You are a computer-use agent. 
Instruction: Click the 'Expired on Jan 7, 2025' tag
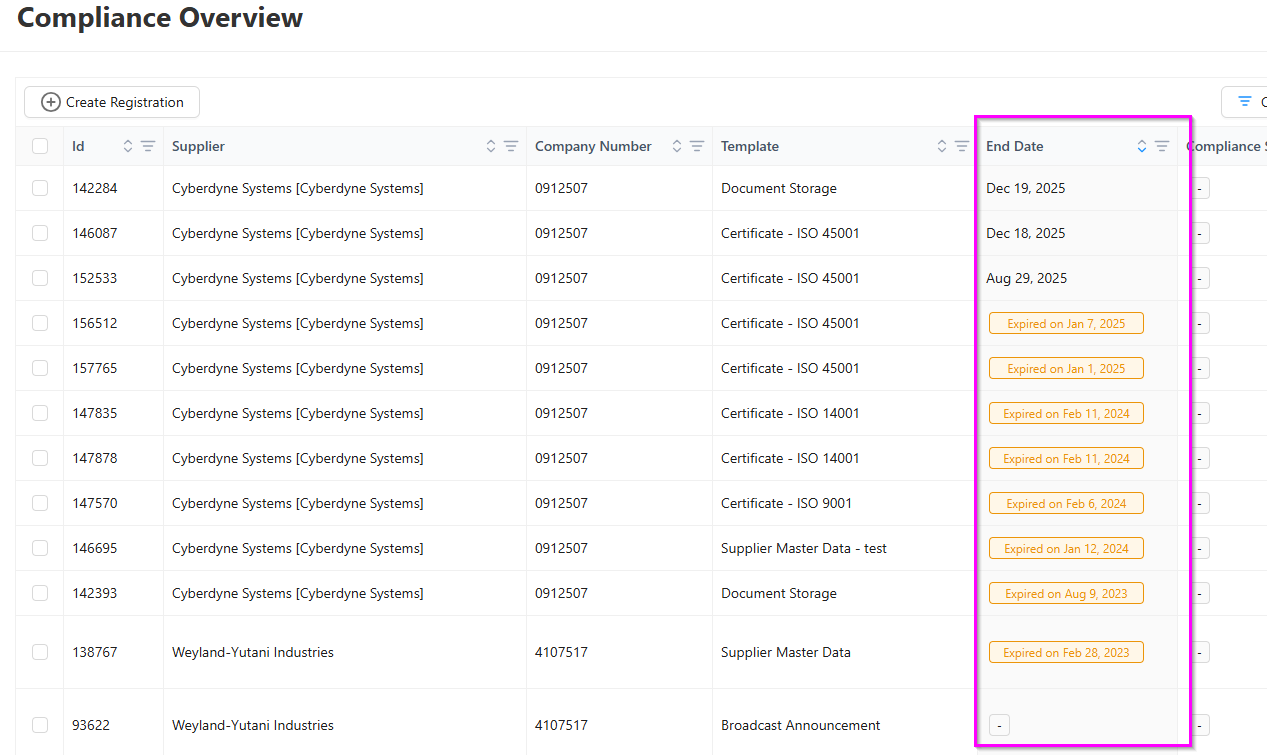1066,323
